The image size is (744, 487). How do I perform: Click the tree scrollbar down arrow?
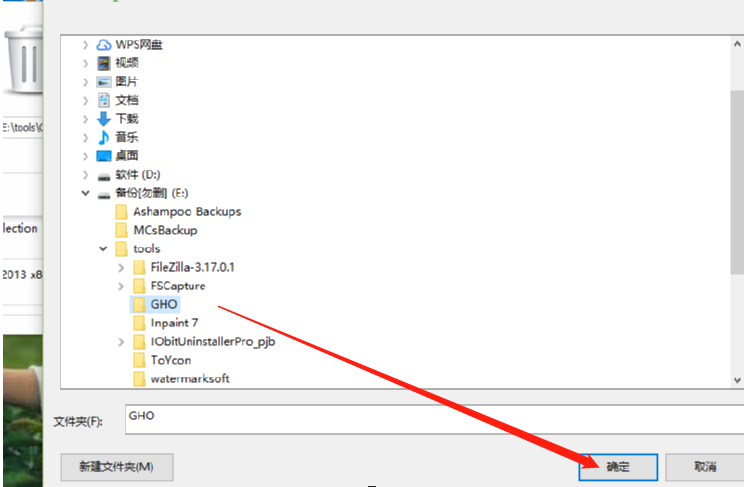point(737,380)
